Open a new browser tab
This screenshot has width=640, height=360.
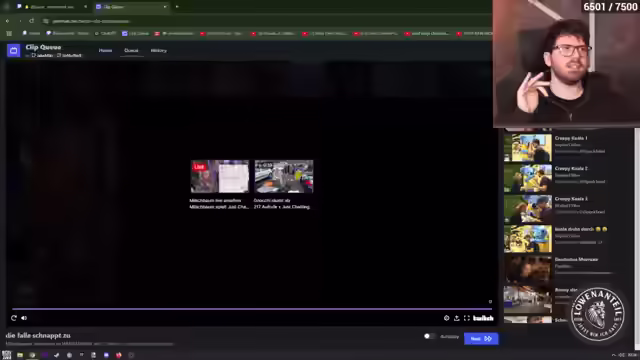click(177, 7)
